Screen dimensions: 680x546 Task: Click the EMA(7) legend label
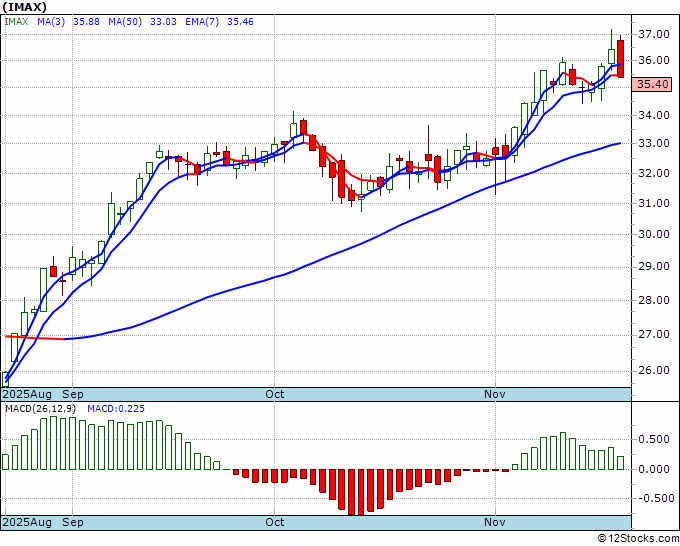[202, 22]
